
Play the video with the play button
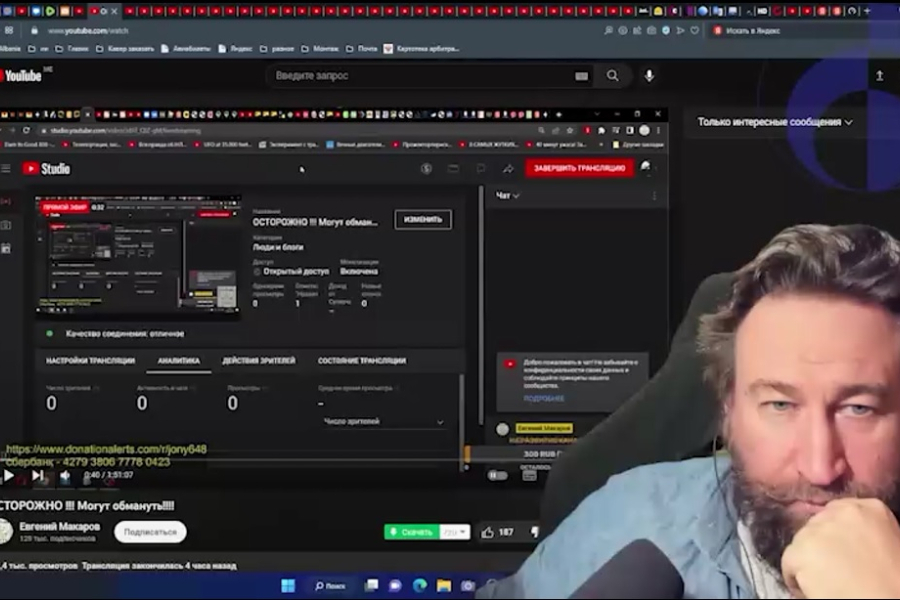click(x=9, y=476)
